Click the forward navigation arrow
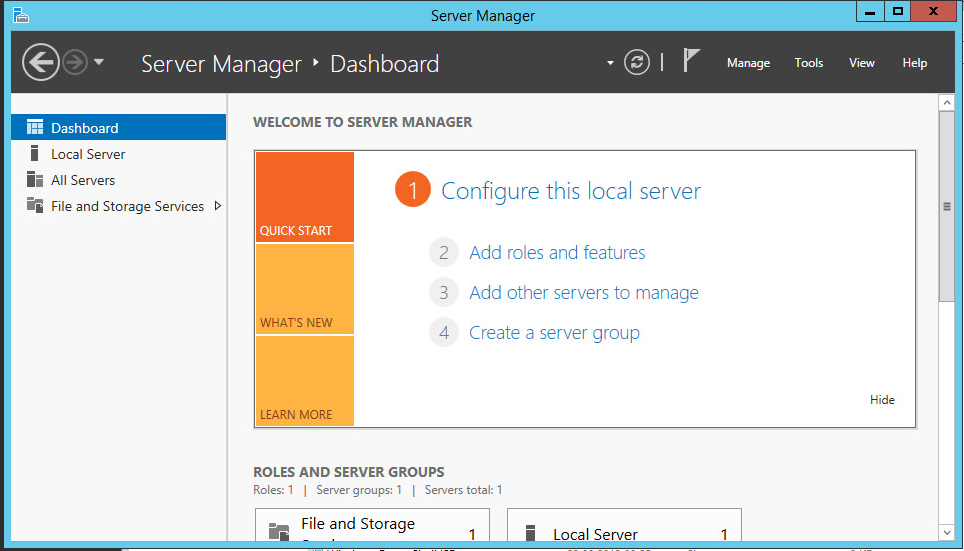Viewport: 964px width, 551px height. pyautogui.click(x=75, y=62)
